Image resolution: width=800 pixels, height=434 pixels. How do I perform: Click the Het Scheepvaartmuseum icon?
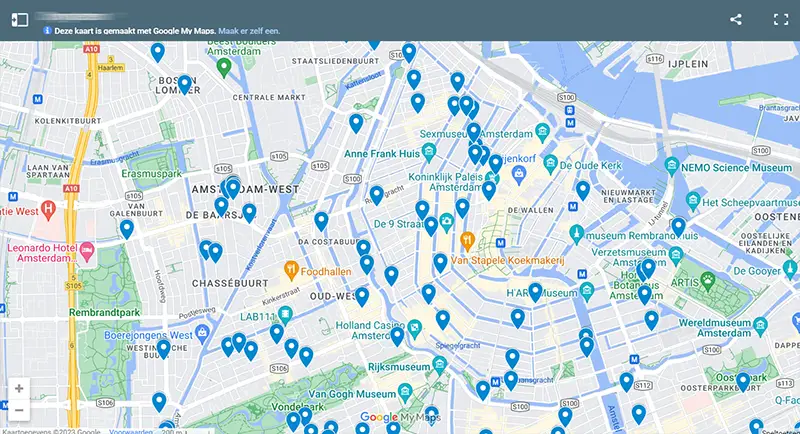click(x=693, y=200)
